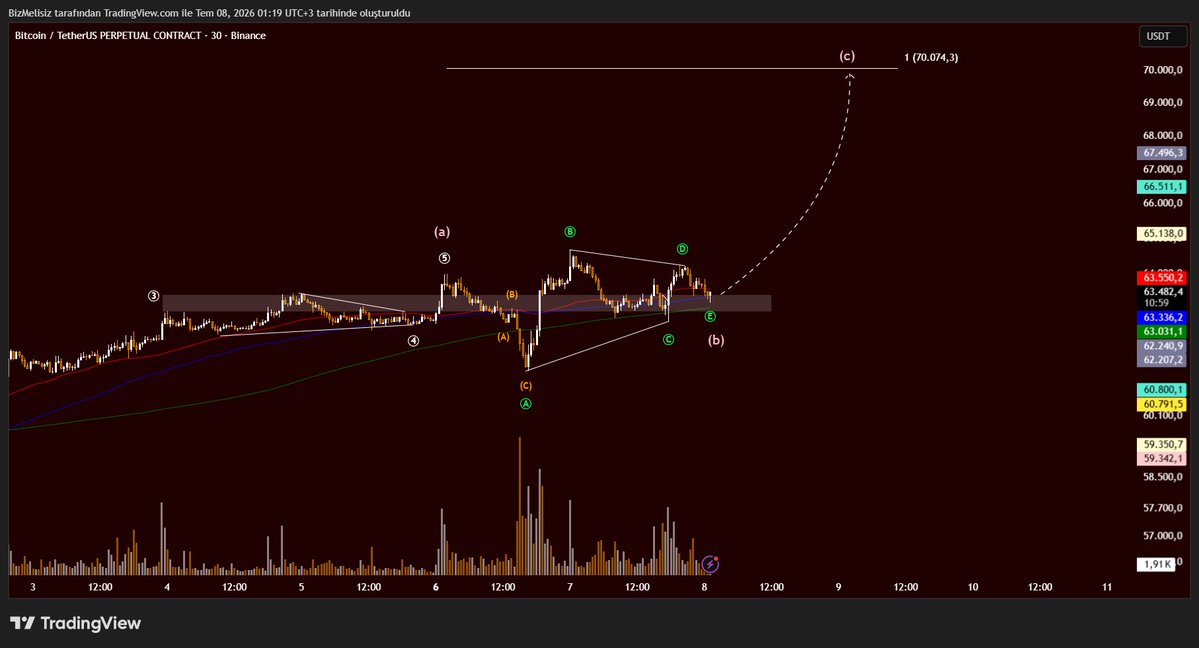The width and height of the screenshot is (1199, 648).
Task: Click the teal 66.511,1 price tag
Action: [1162, 187]
